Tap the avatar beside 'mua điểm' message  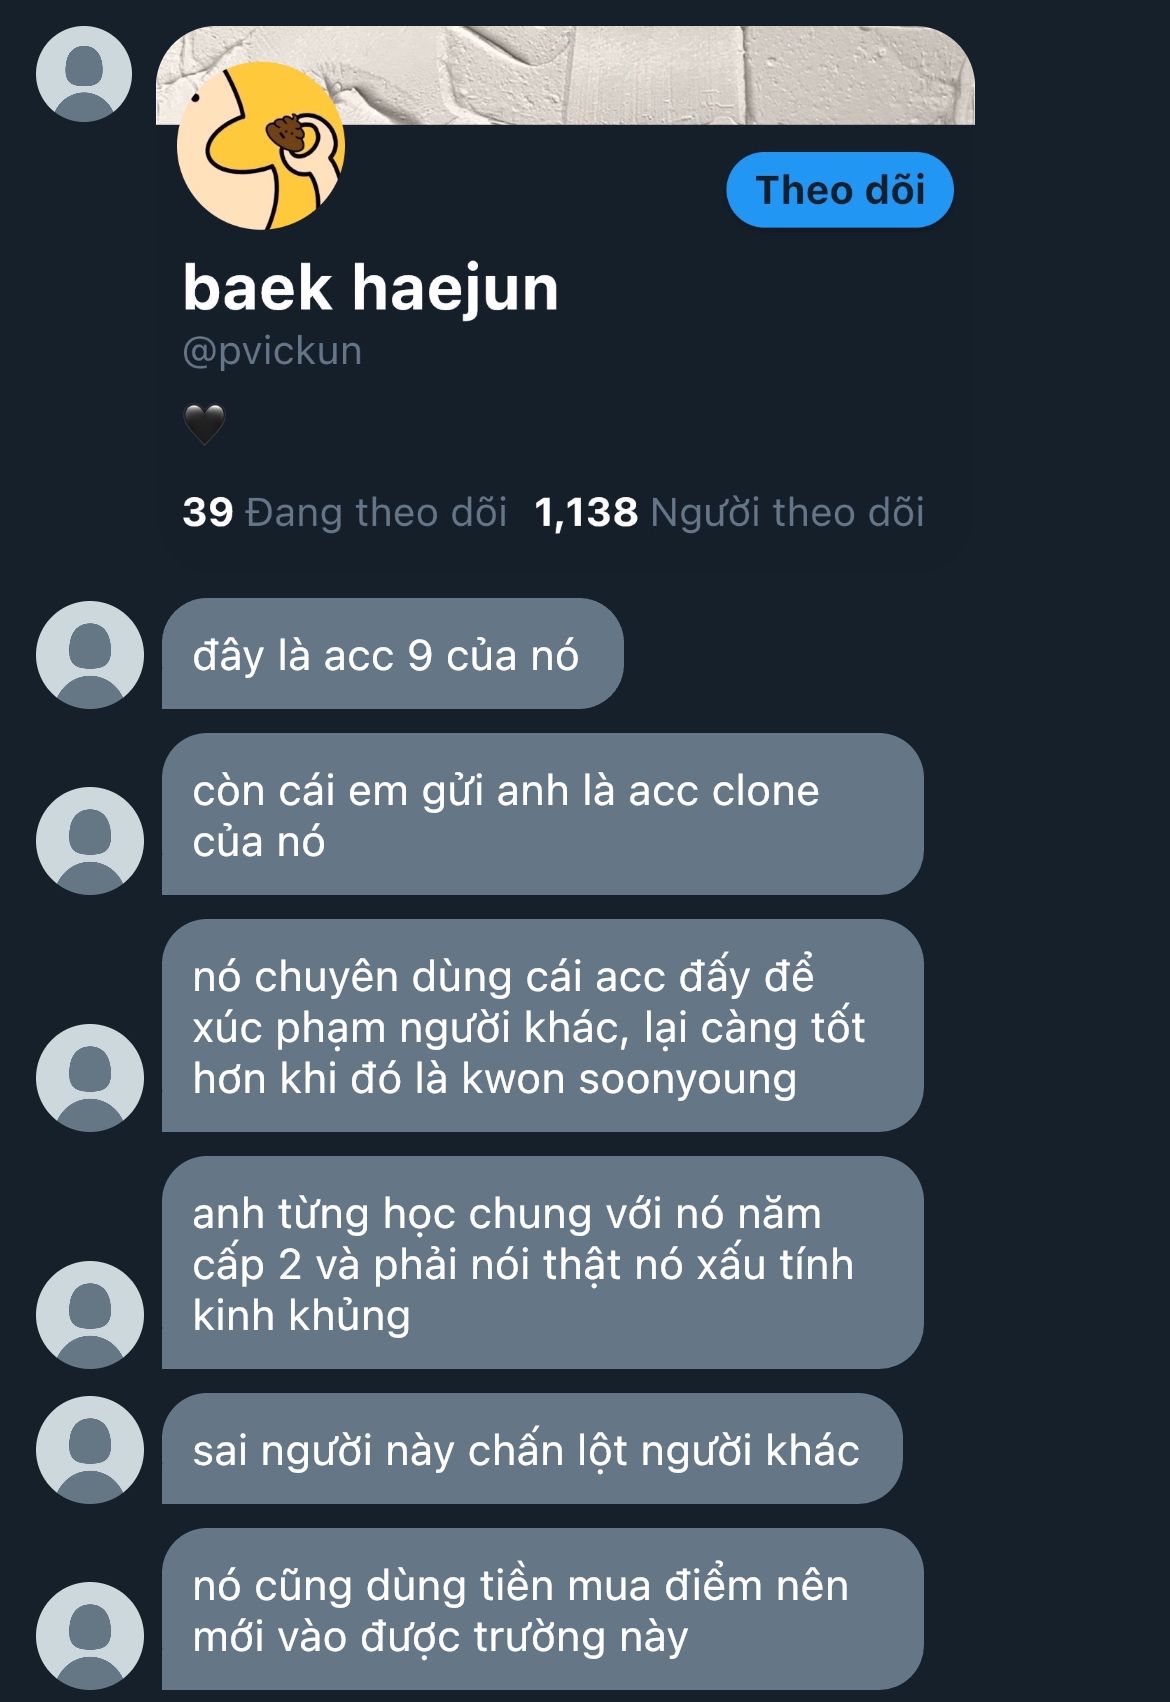[90, 1636]
